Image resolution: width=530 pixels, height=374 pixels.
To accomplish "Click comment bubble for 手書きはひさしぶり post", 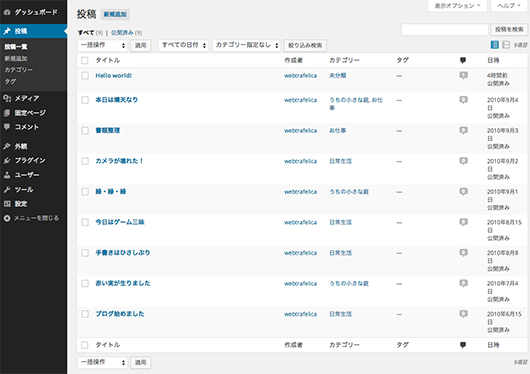I will [x=463, y=253].
